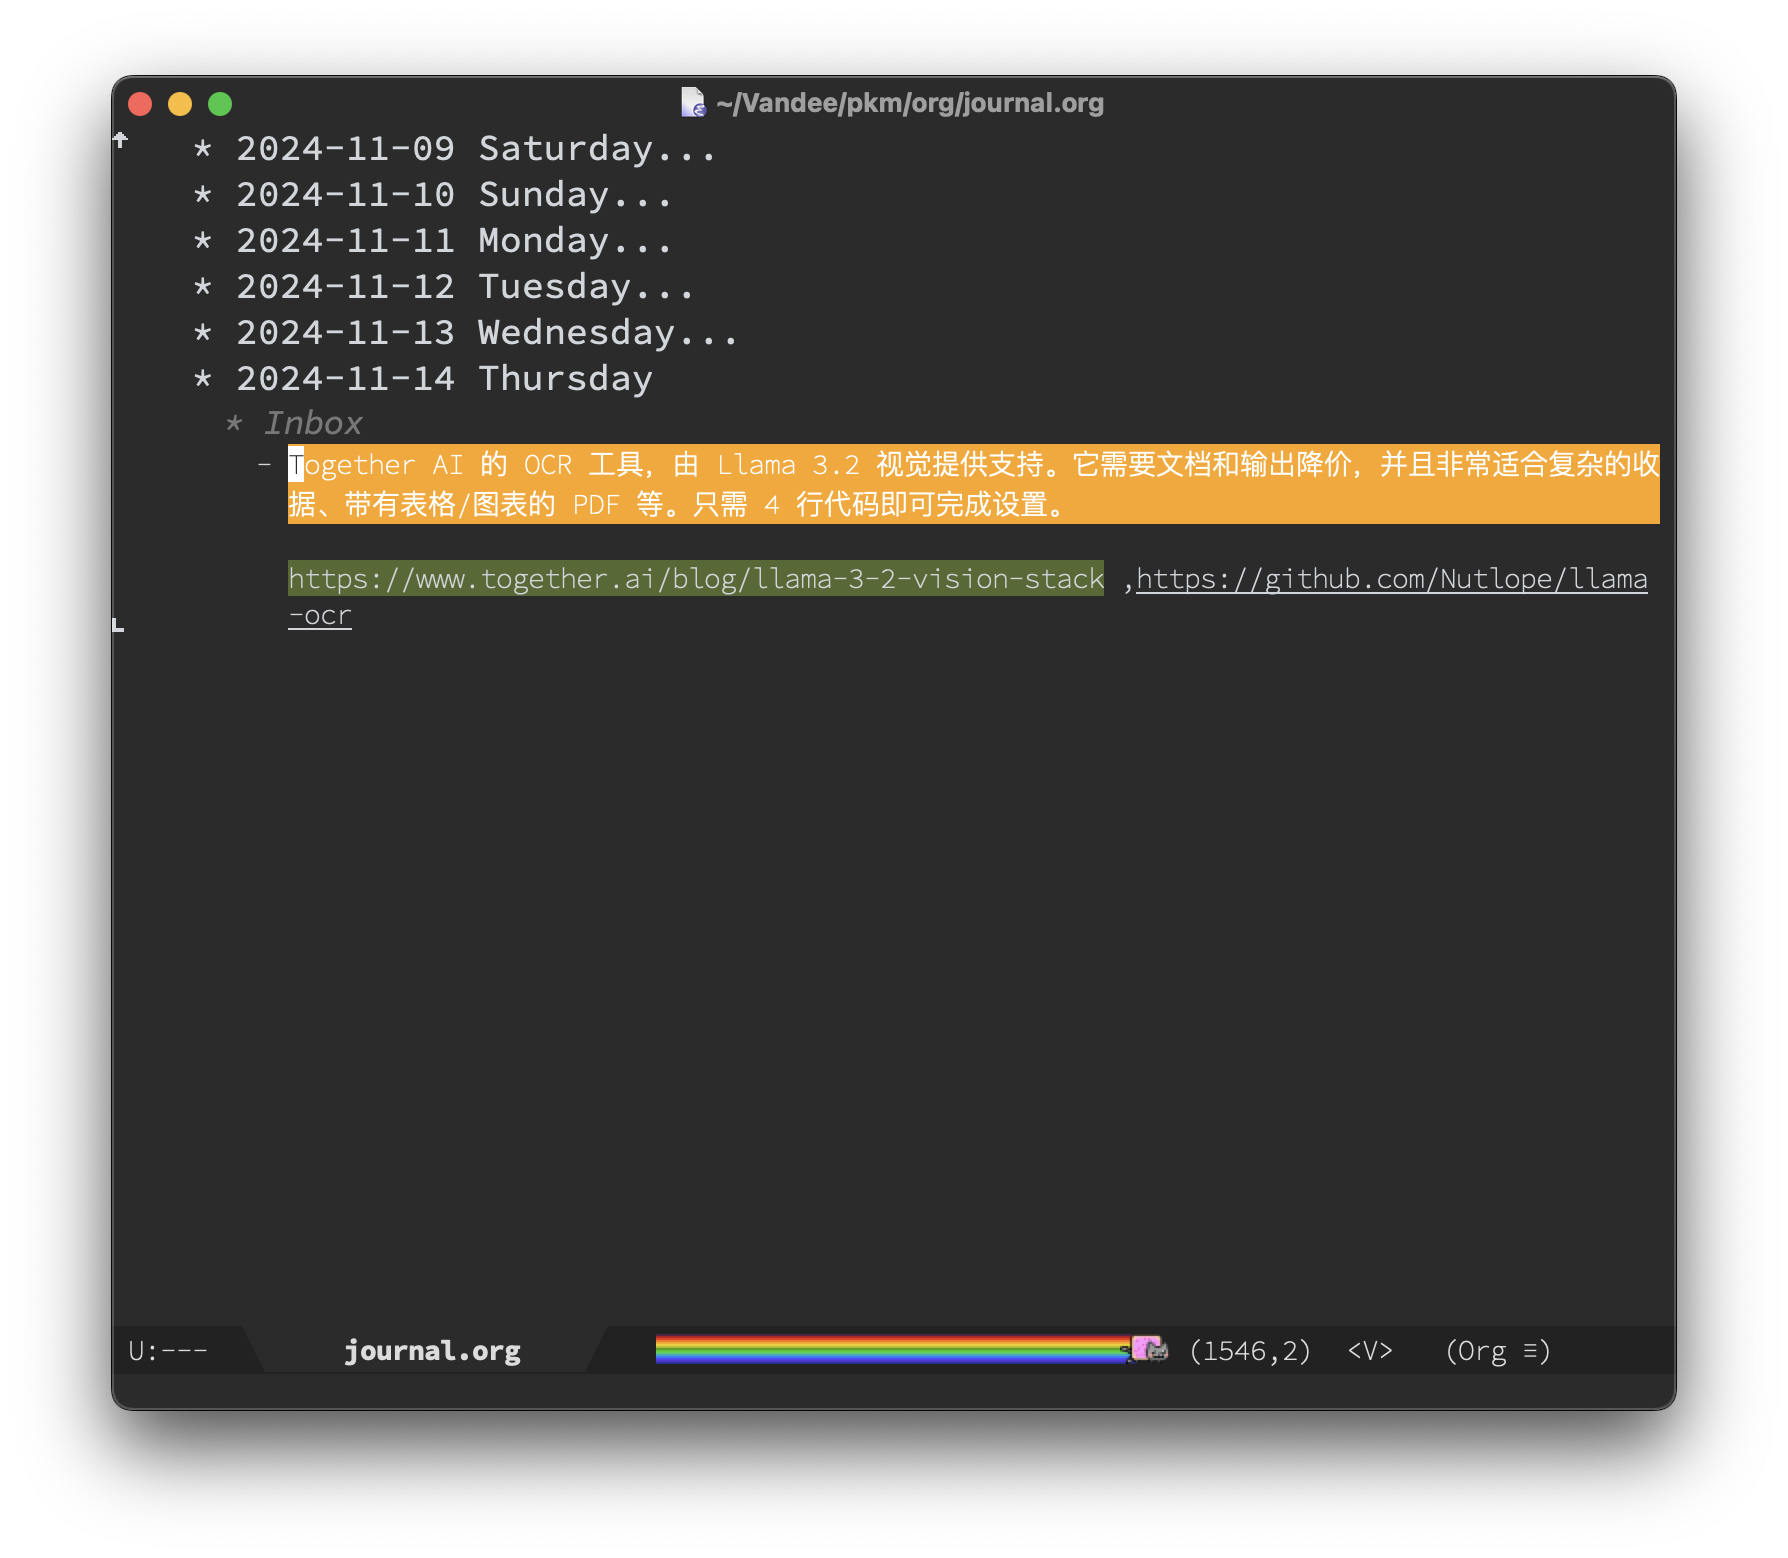This screenshot has height=1558, width=1788.
Task: Click the star bullet before Inbox
Action: coord(234,423)
